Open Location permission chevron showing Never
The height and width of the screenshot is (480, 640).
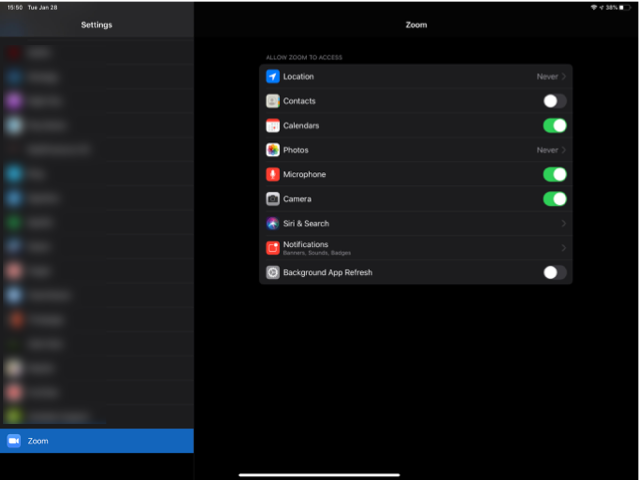coord(564,77)
